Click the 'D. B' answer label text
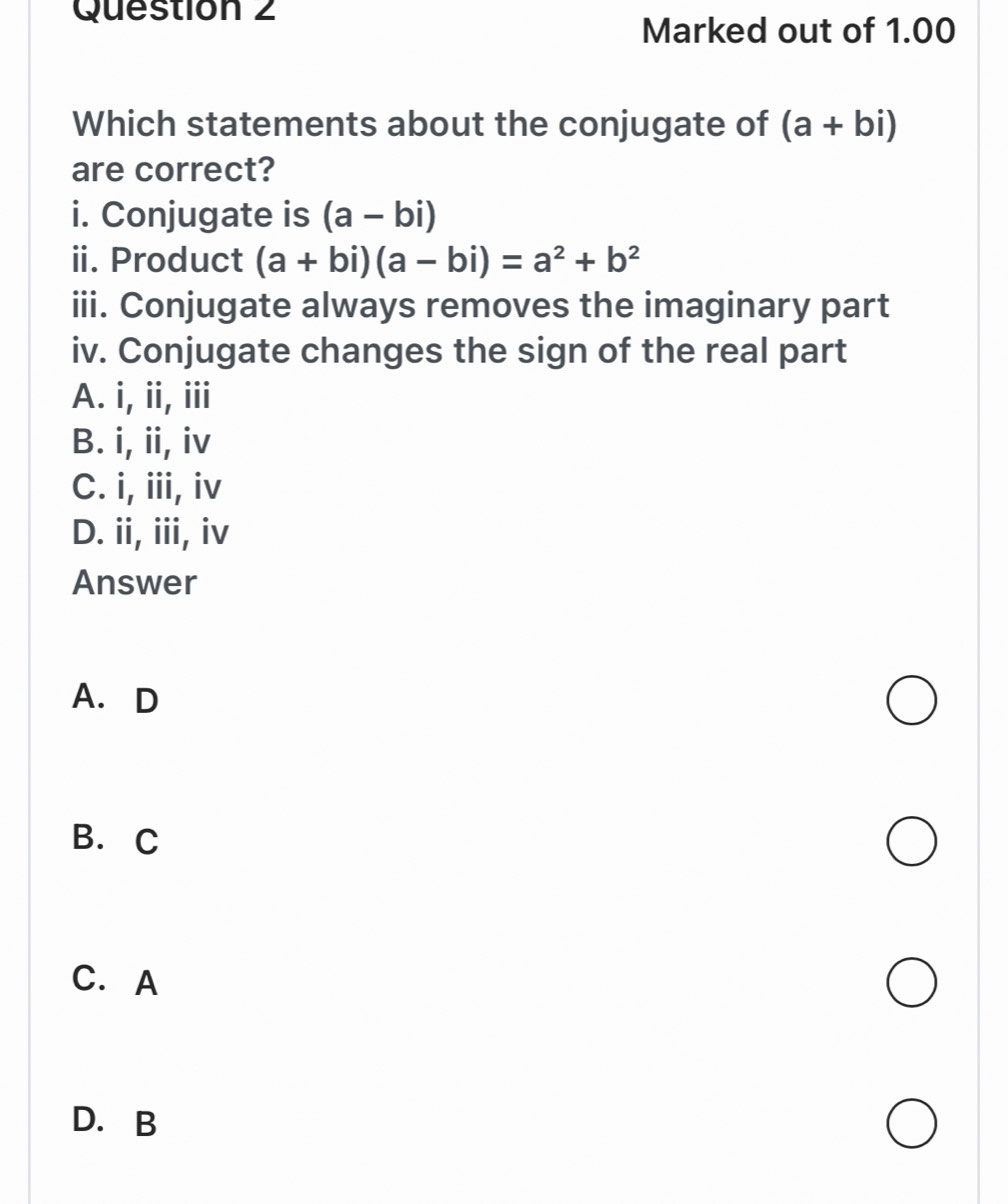The width and height of the screenshot is (1008, 1204). (x=116, y=1123)
